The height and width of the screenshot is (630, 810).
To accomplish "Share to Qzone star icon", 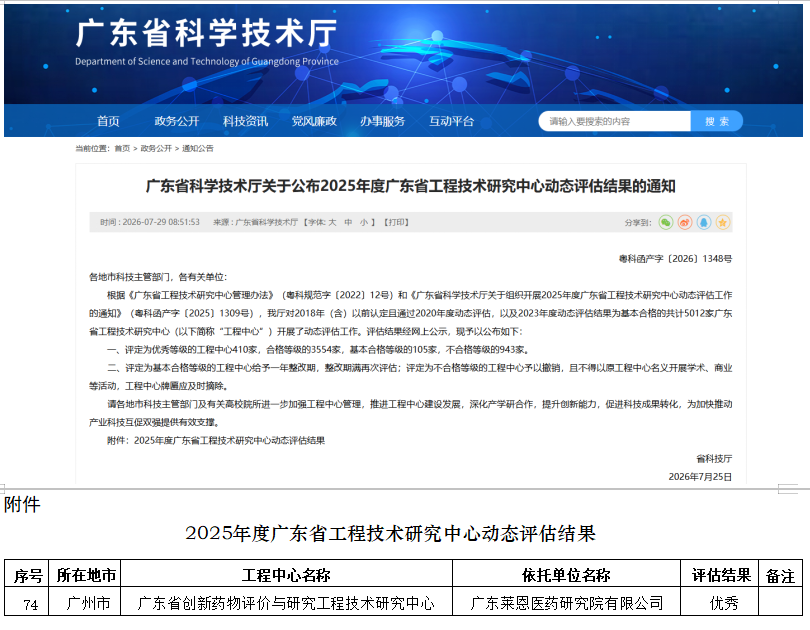I will 723,223.
